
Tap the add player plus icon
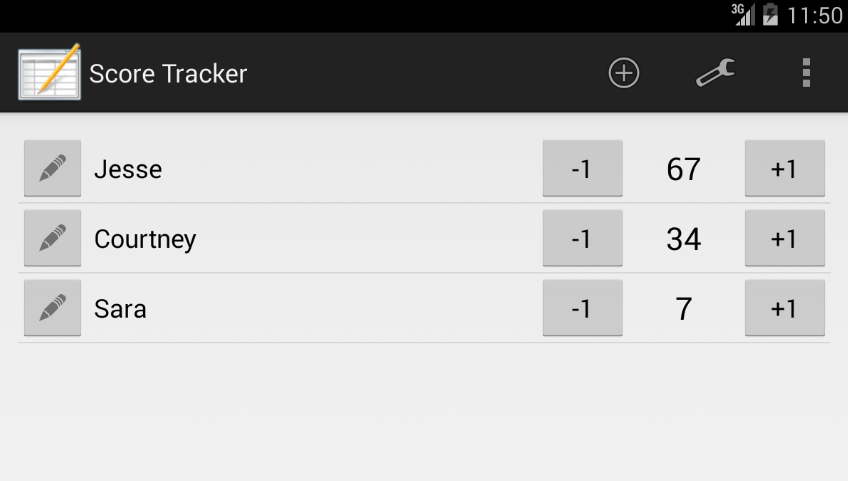coord(624,73)
